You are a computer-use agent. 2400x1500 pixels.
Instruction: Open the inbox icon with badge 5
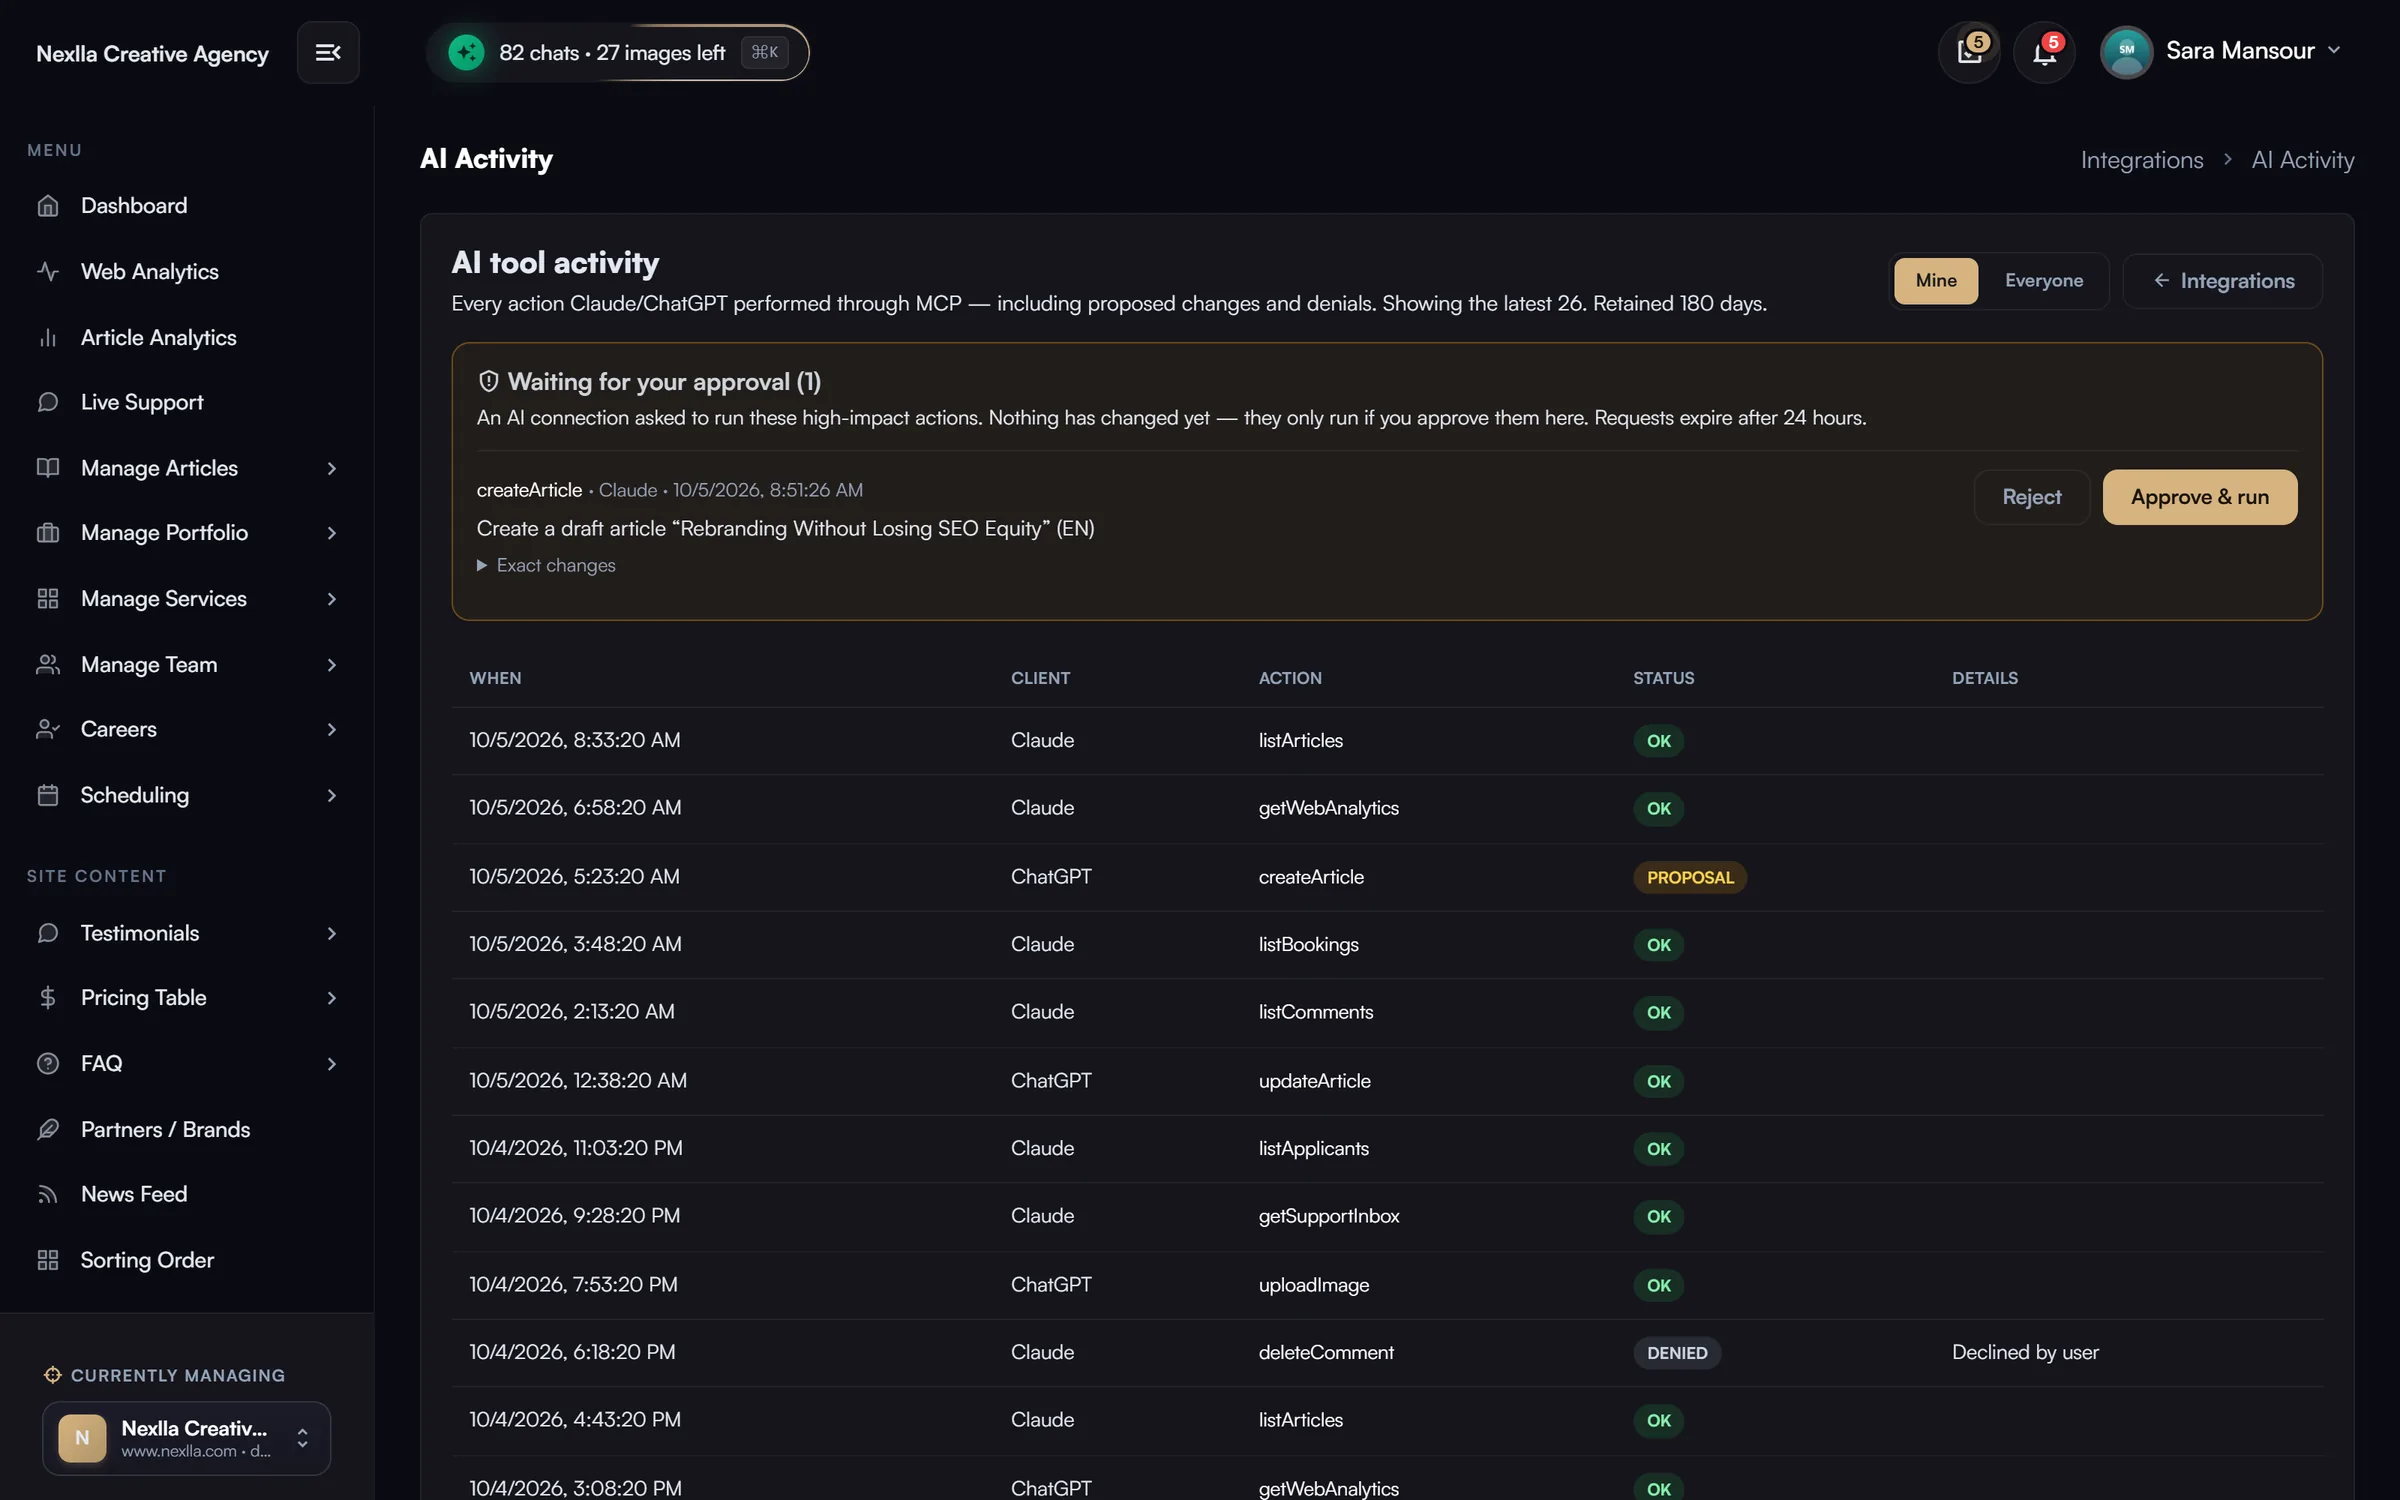coord(1969,51)
